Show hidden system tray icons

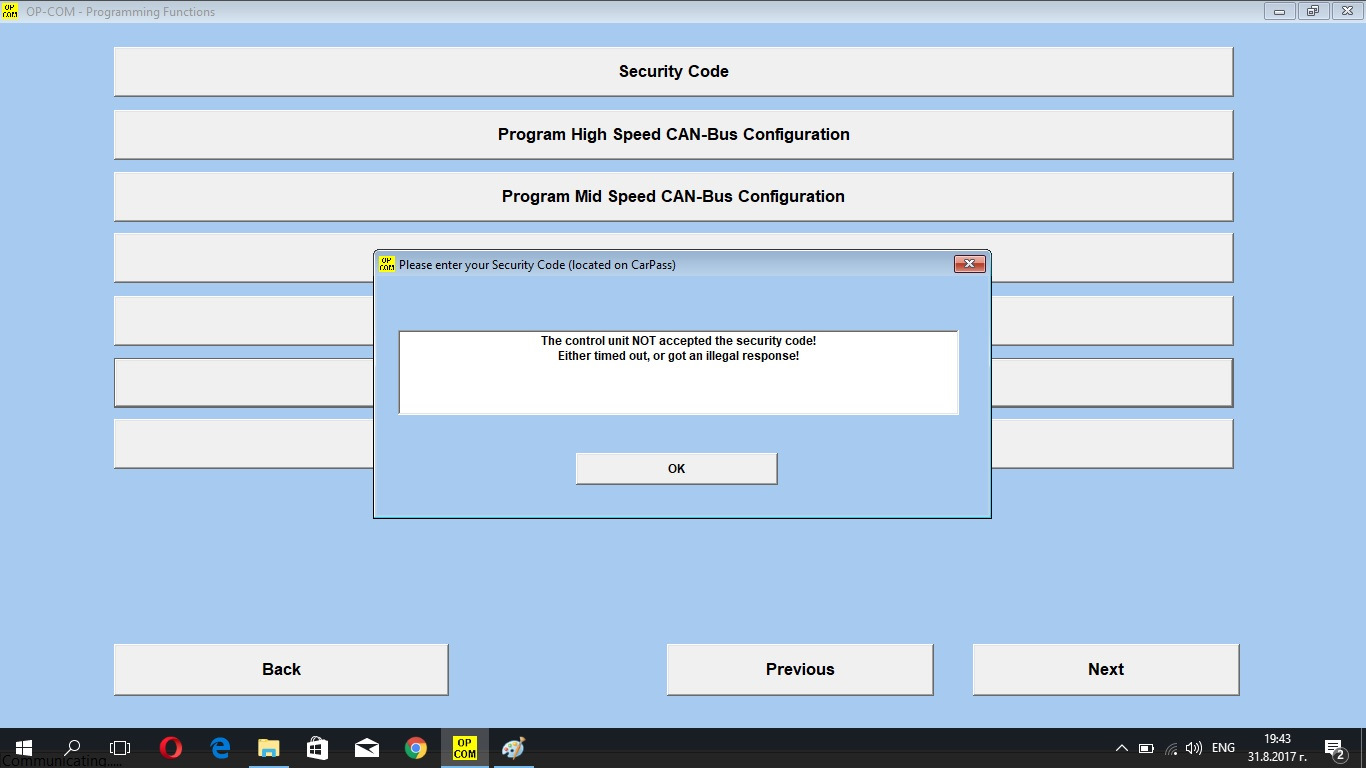pos(1122,748)
